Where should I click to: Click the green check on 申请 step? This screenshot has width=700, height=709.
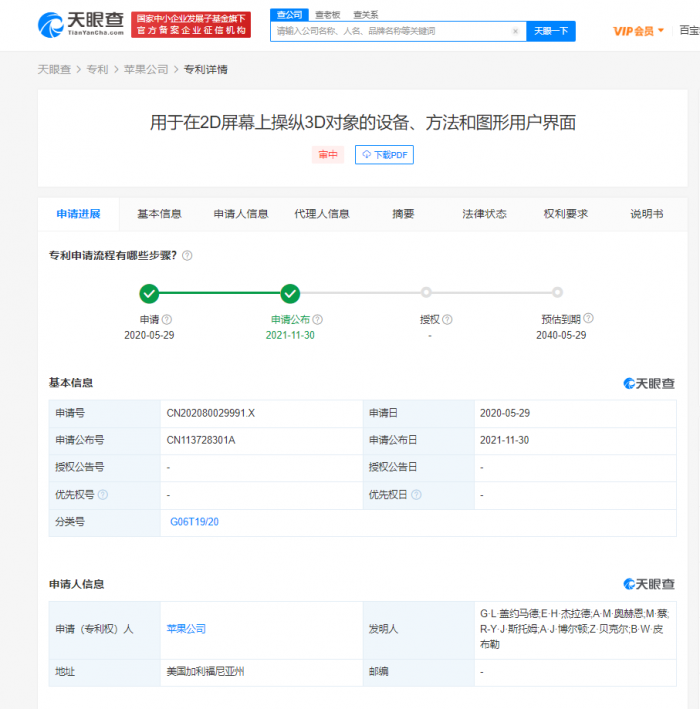(x=149, y=293)
